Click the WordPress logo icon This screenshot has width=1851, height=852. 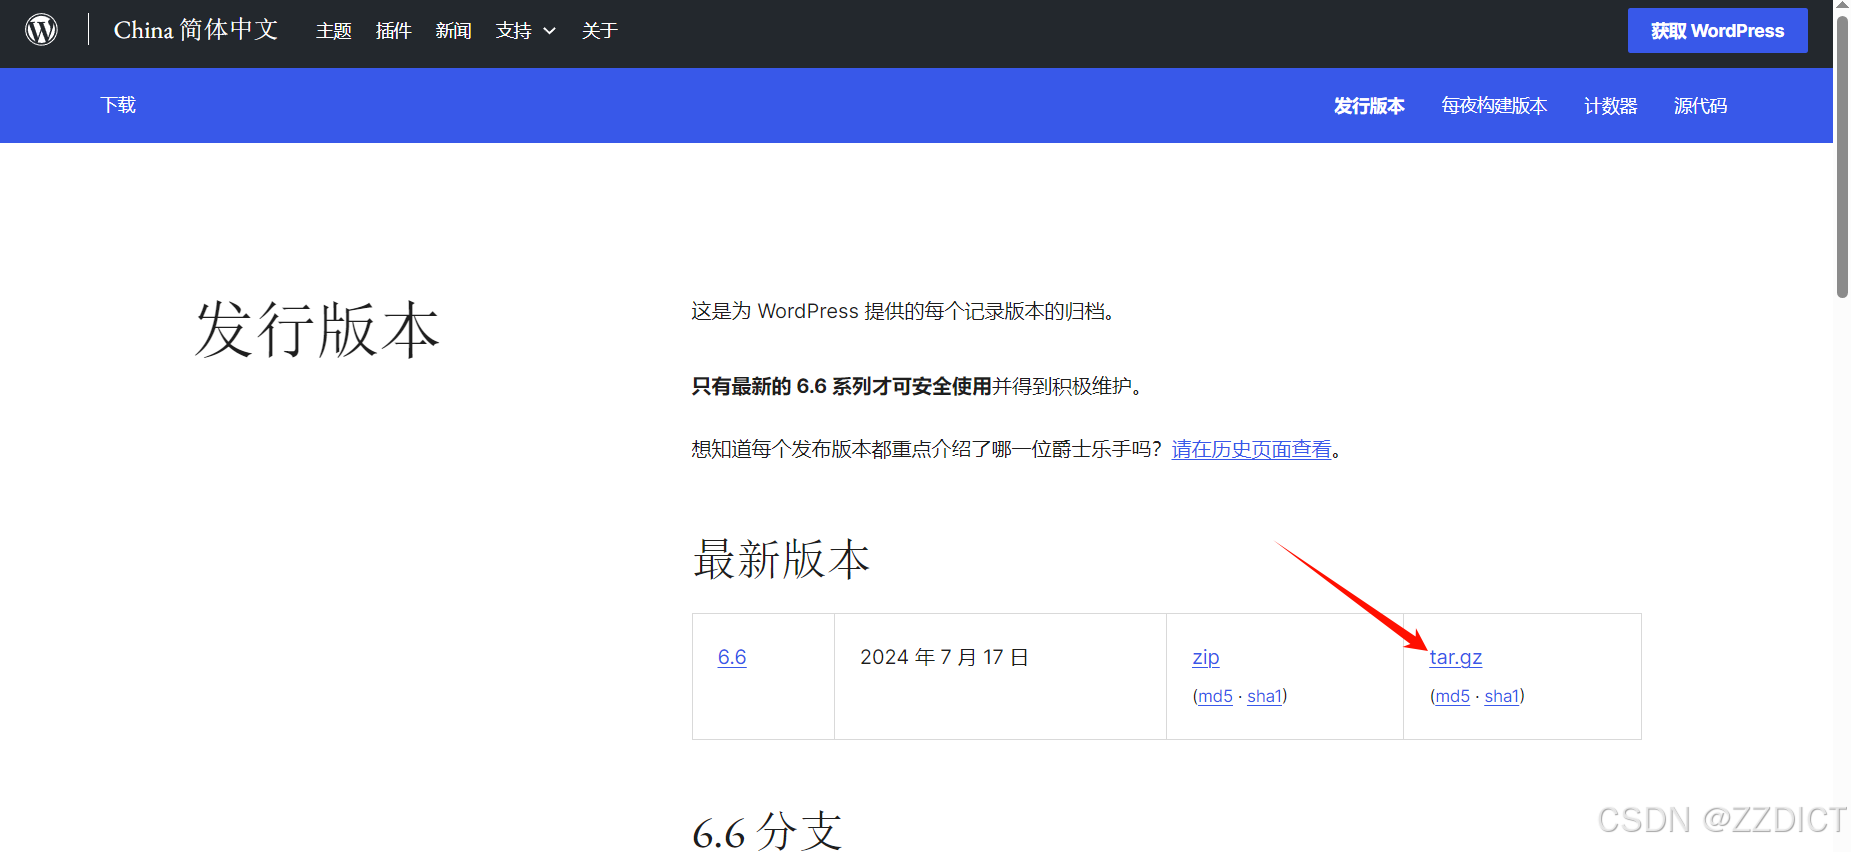(x=41, y=30)
